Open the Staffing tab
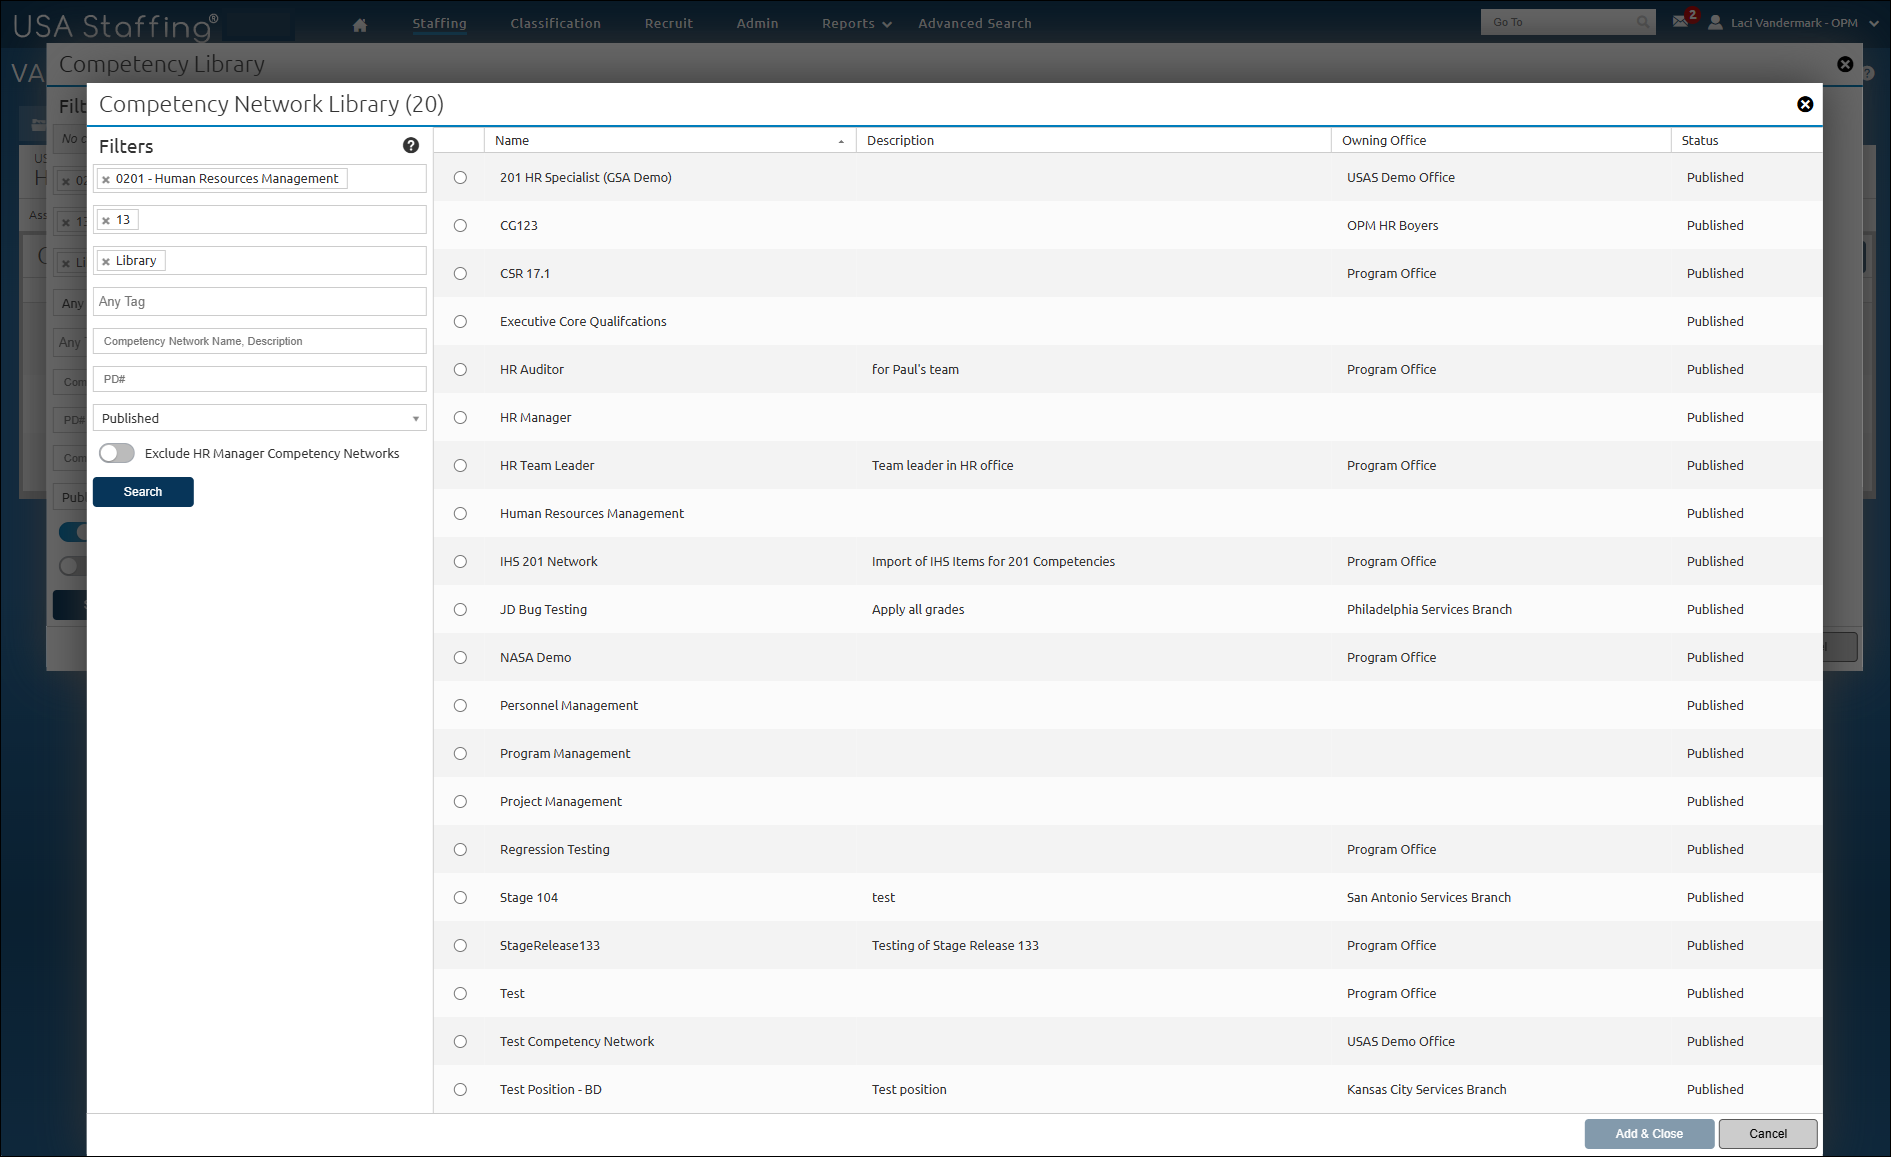This screenshot has height=1157, width=1891. point(439,24)
